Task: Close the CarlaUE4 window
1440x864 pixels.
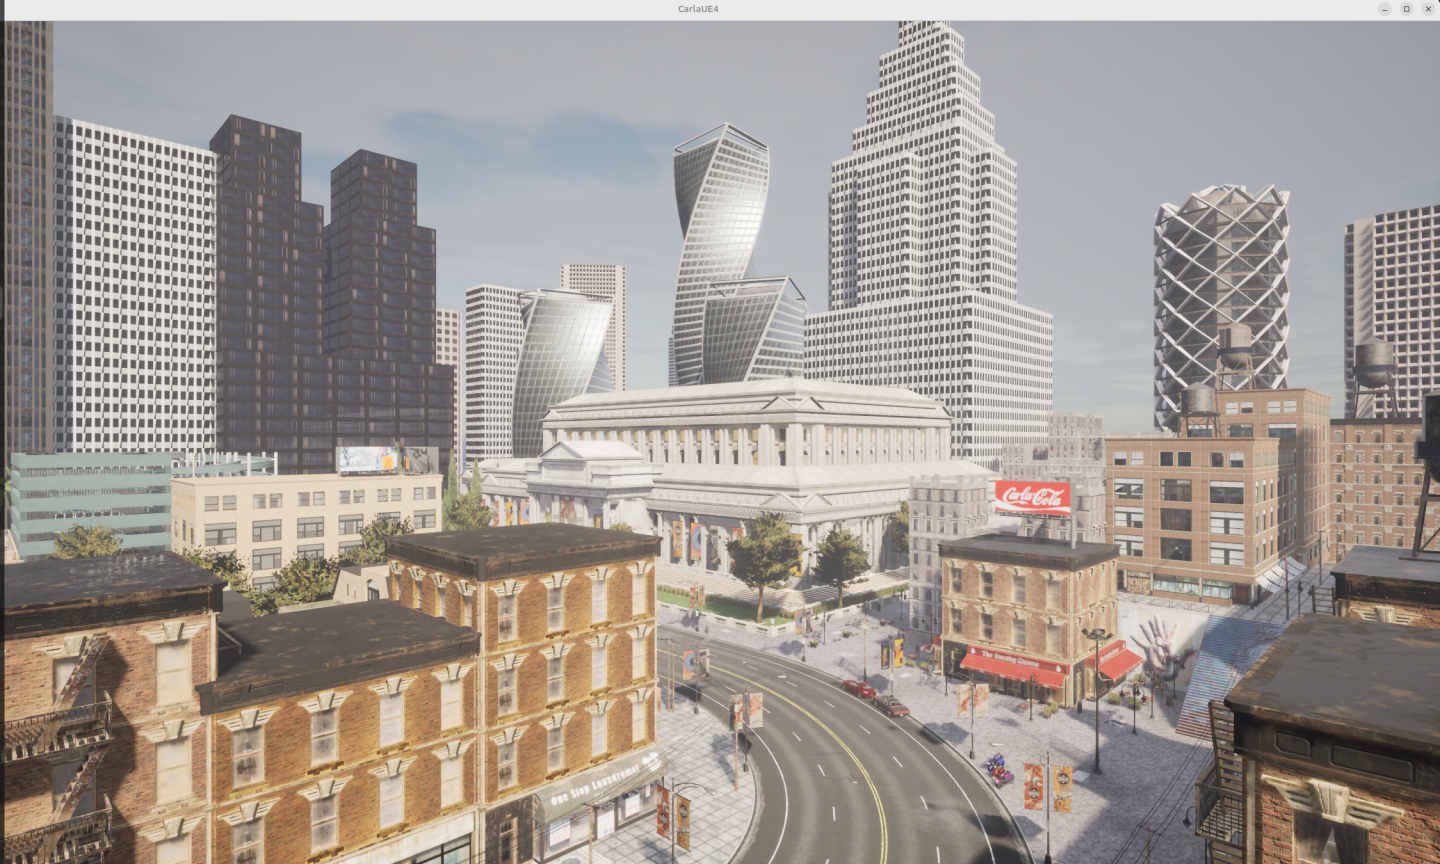Action: pos(1428,9)
